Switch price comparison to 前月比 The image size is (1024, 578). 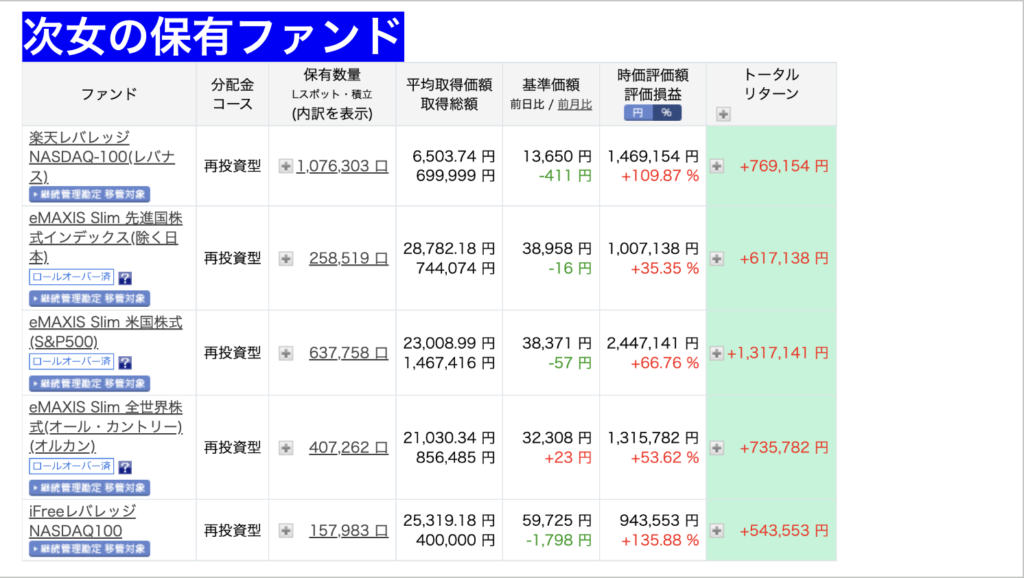pyautogui.click(x=575, y=104)
